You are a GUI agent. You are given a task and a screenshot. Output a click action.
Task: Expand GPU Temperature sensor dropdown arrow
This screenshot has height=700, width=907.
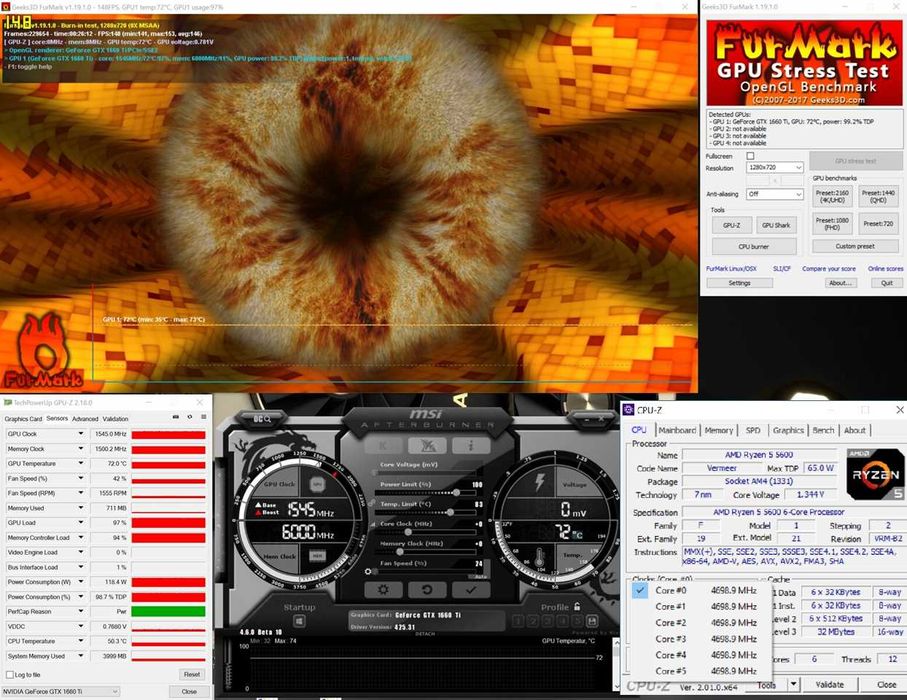coord(80,463)
